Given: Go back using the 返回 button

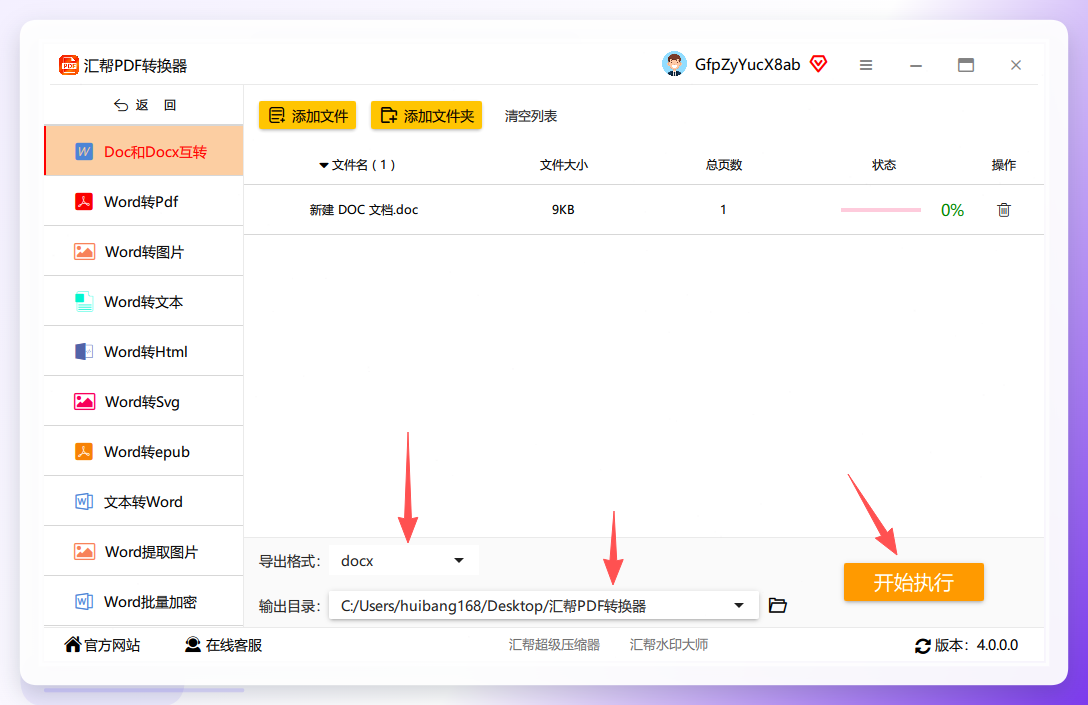Looking at the screenshot, I should pyautogui.click(x=145, y=105).
